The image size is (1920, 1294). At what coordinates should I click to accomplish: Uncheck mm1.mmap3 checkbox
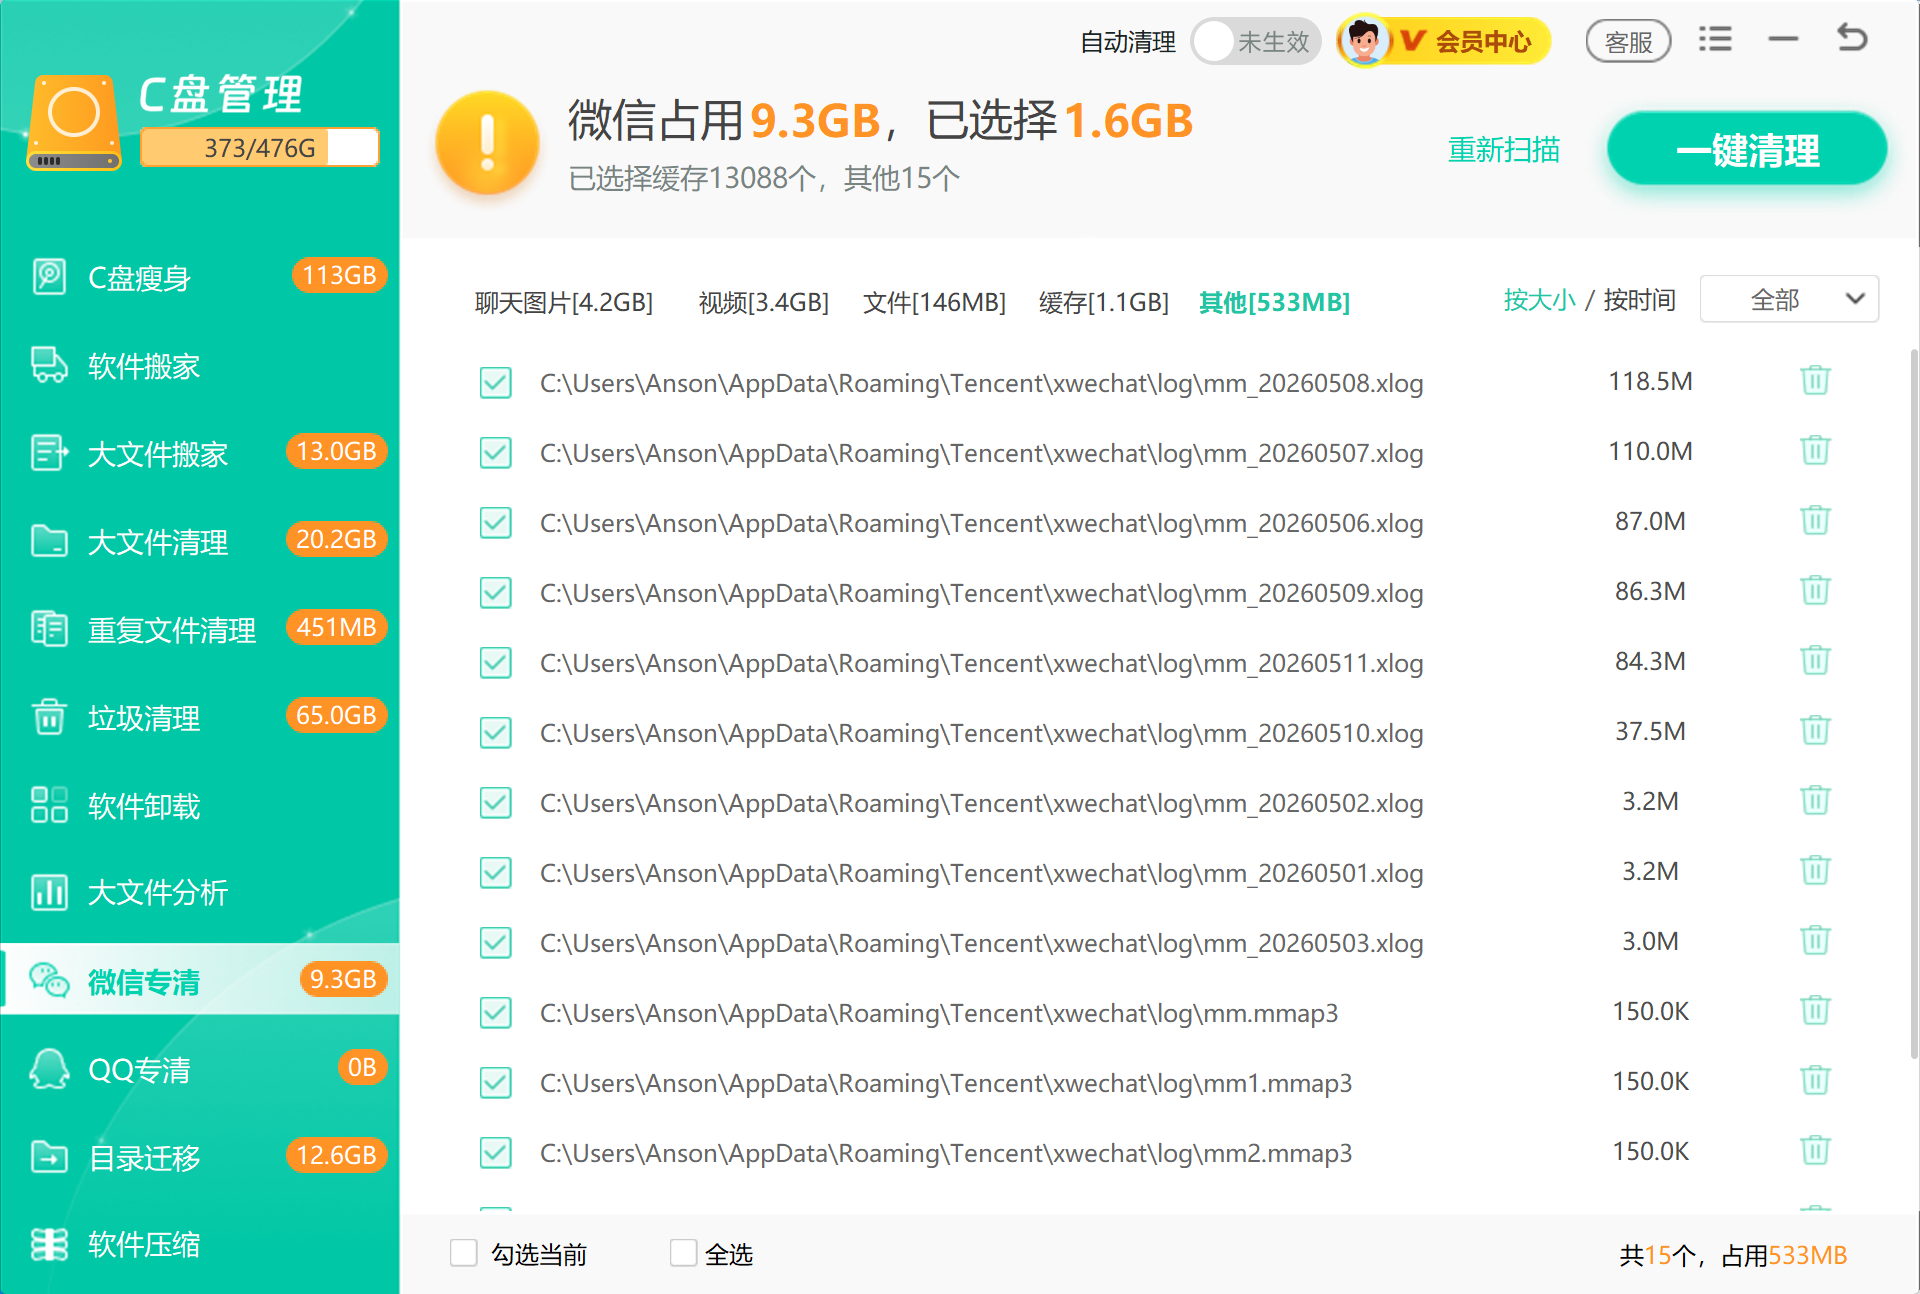tap(496, 1083)
